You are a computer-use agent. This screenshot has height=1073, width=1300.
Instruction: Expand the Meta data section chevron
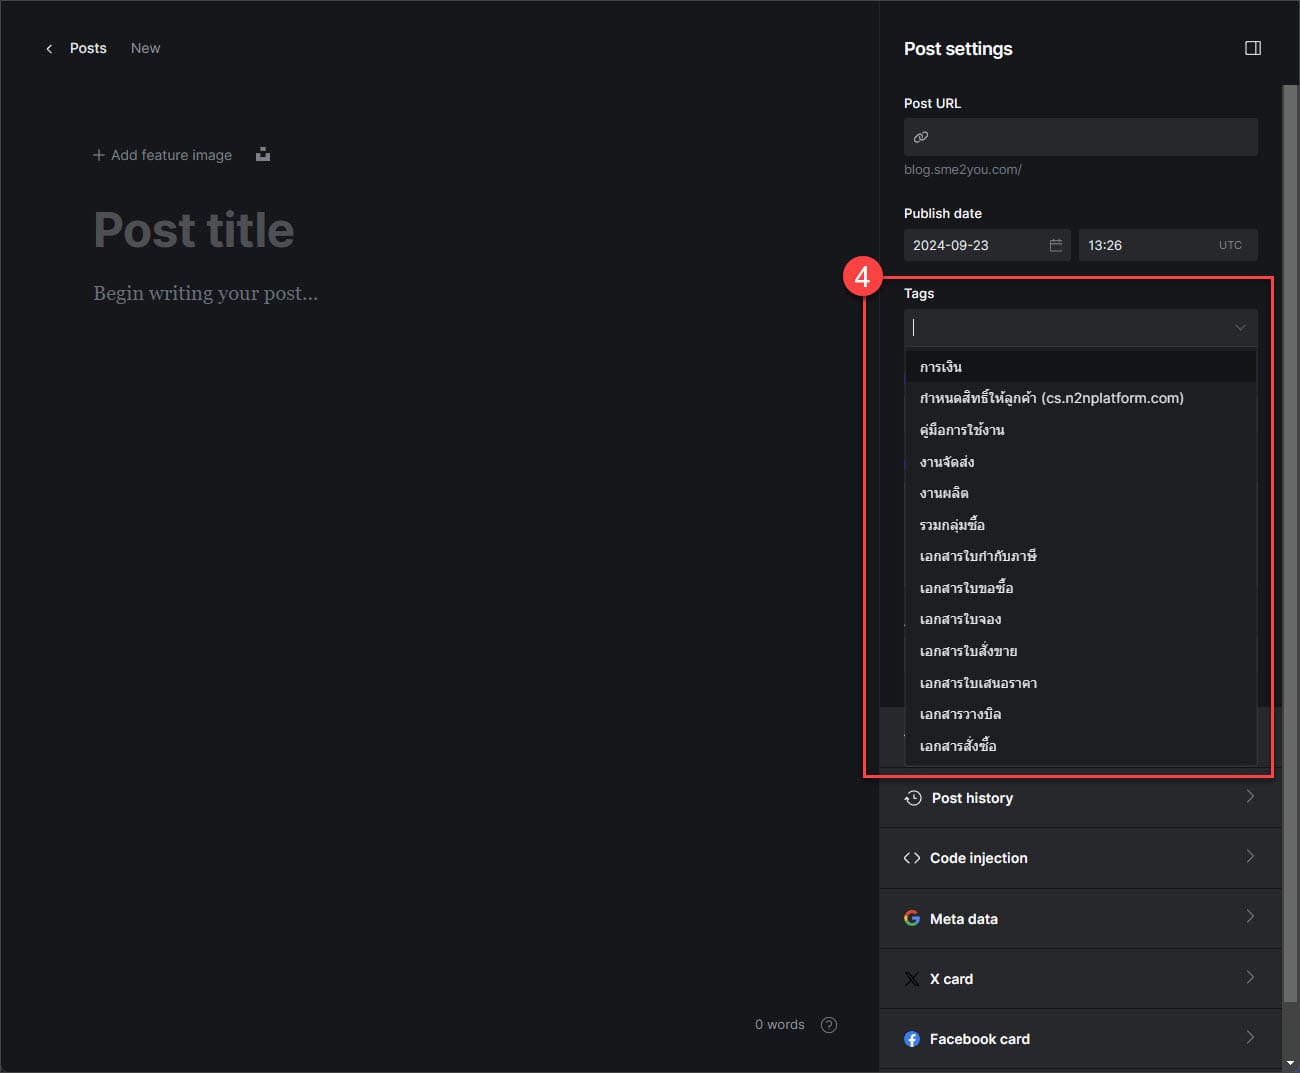click(x=1250, y=917)
